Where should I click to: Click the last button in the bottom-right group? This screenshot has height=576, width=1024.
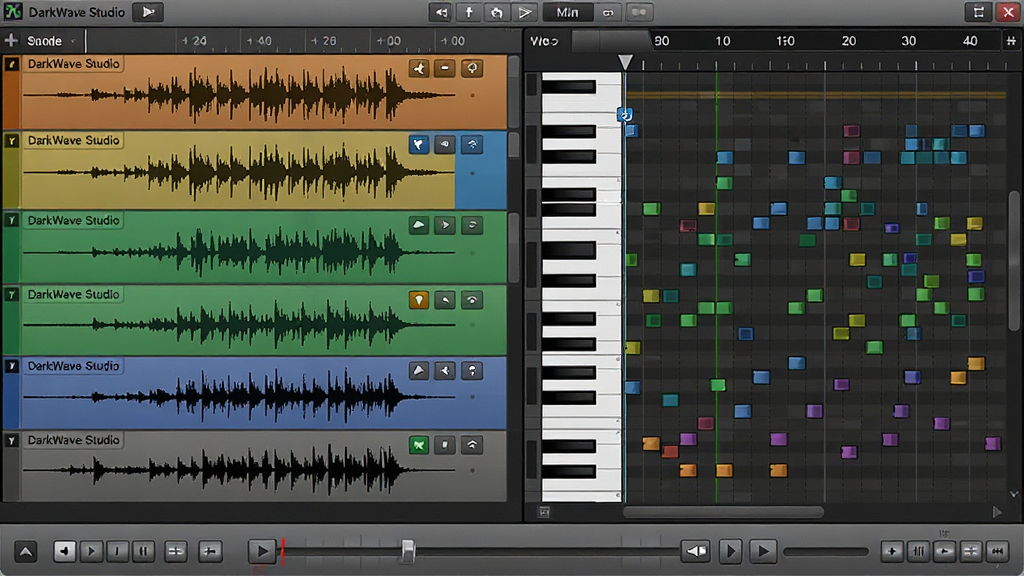tap(997, 552)
